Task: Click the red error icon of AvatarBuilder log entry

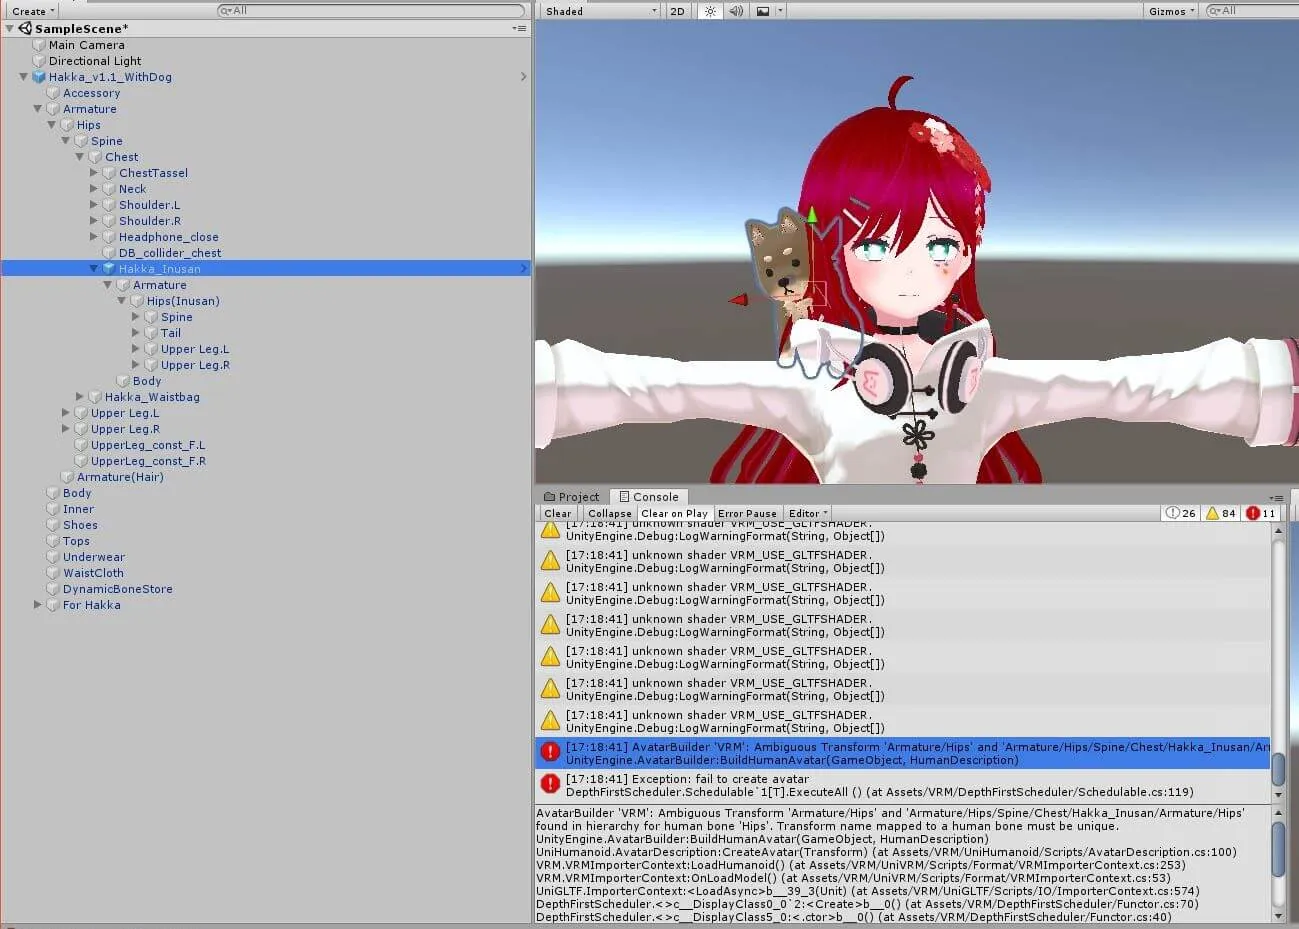Action: (550, 752)
